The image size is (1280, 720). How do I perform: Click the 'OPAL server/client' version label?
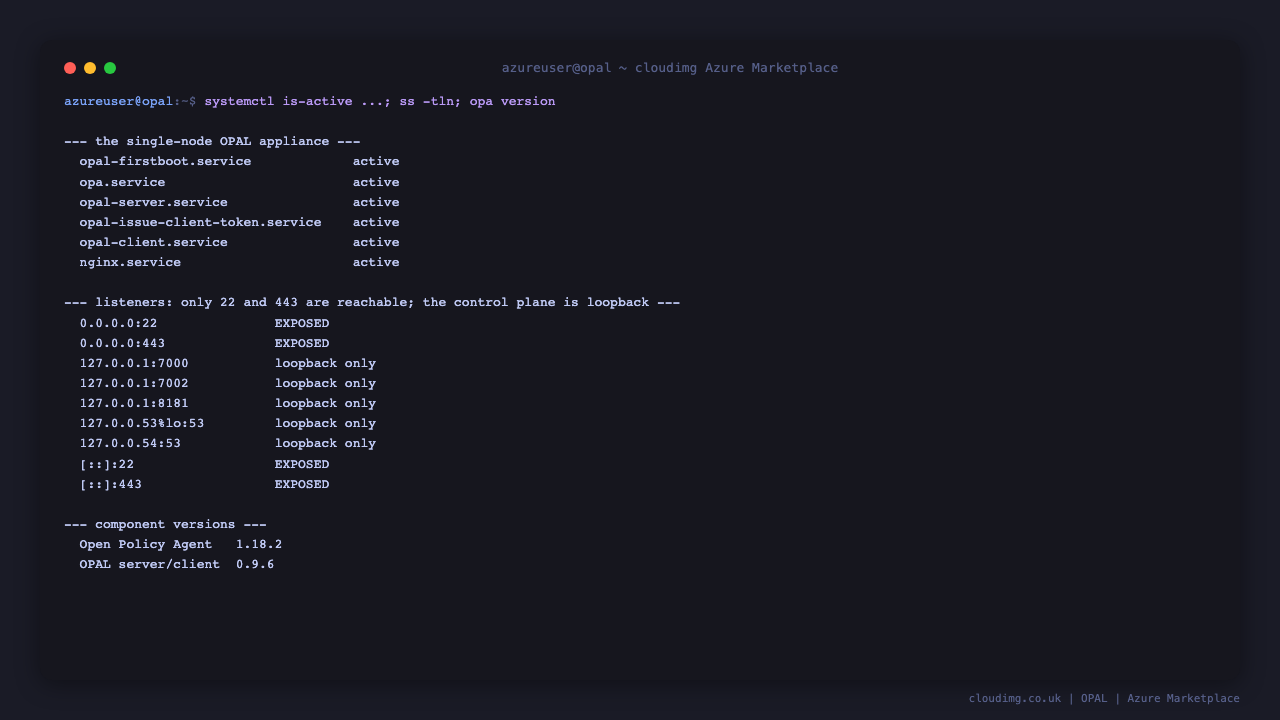150,564
